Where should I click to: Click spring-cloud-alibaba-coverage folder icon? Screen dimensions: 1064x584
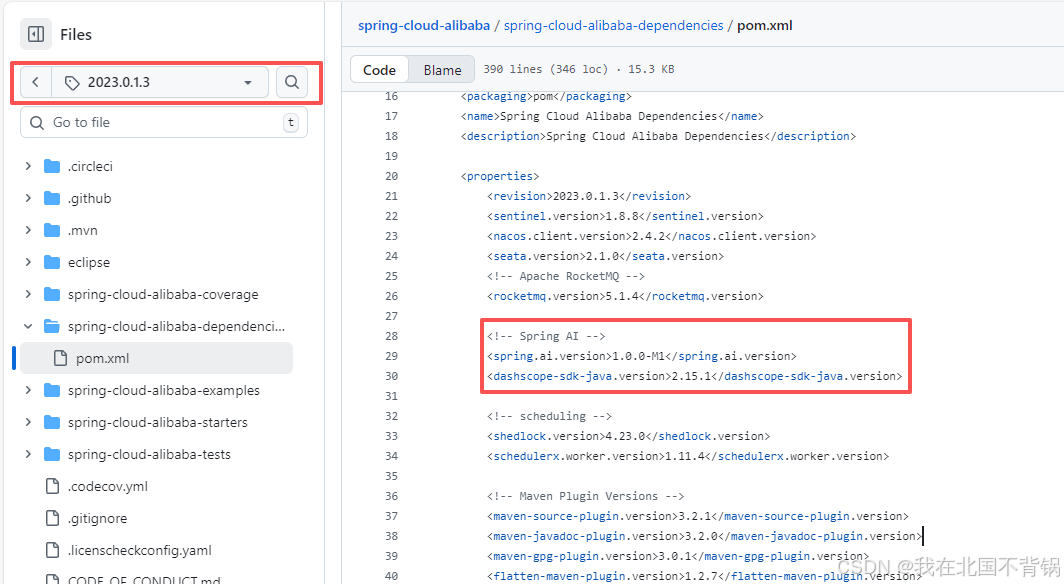click(52, 294)
